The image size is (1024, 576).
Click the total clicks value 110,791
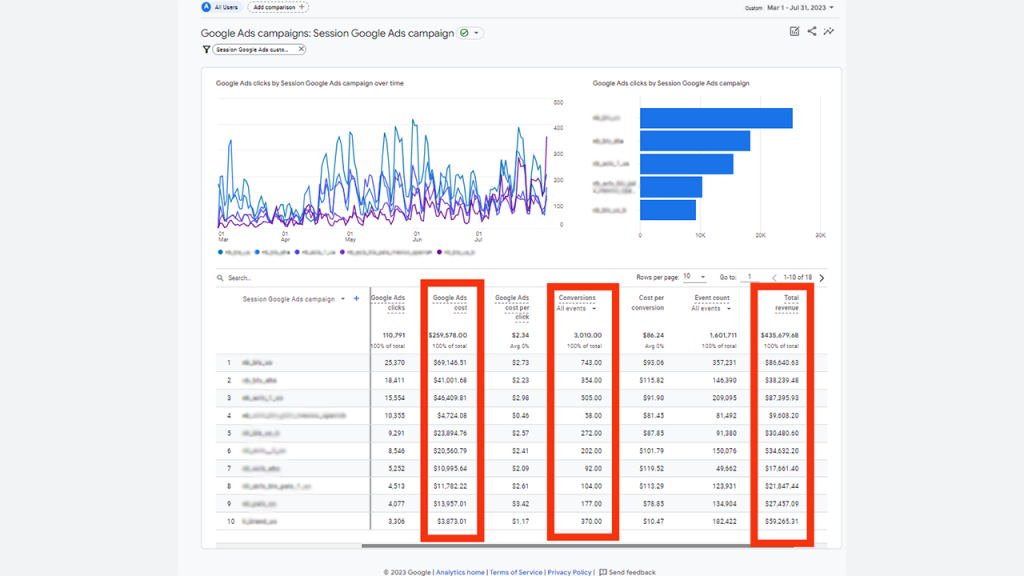394,335
